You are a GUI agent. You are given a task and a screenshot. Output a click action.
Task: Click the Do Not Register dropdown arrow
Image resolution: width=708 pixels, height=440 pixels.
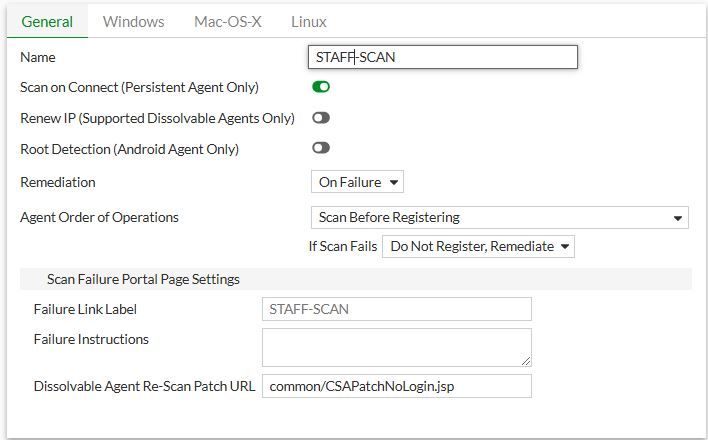(564, 246)
